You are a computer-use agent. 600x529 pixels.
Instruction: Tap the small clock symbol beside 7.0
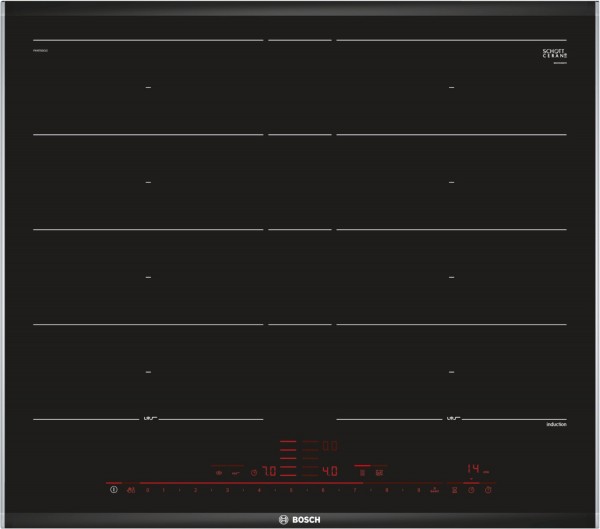tap(254, 473)
